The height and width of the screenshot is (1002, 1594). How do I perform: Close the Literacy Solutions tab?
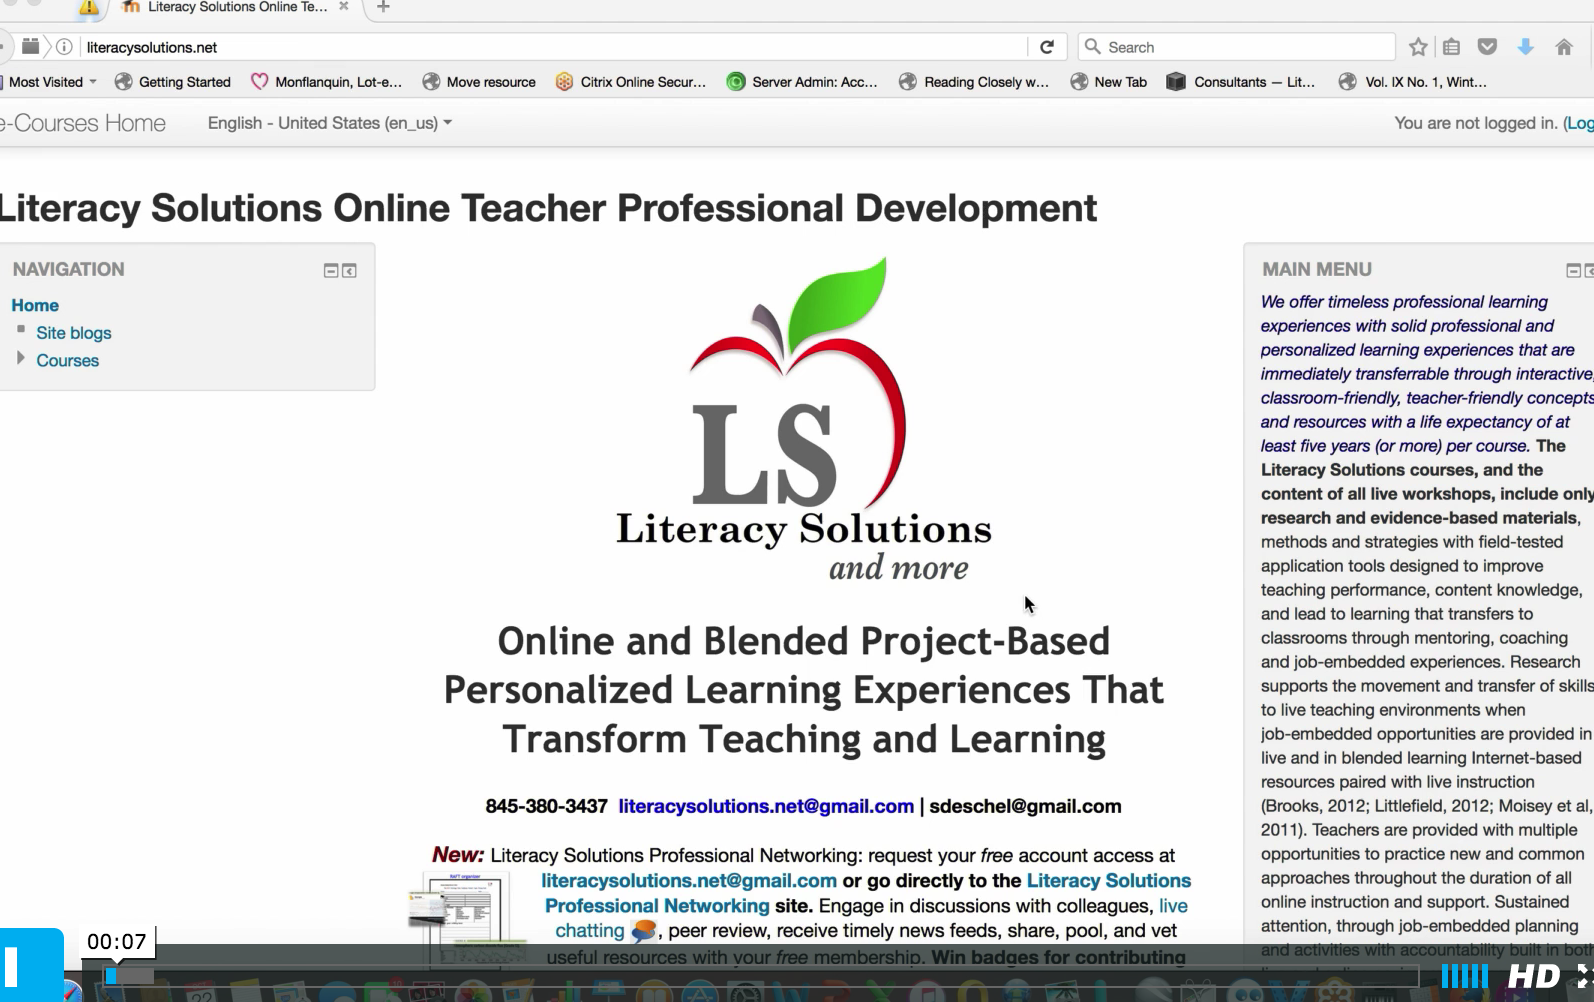click(x=344, y=6)
